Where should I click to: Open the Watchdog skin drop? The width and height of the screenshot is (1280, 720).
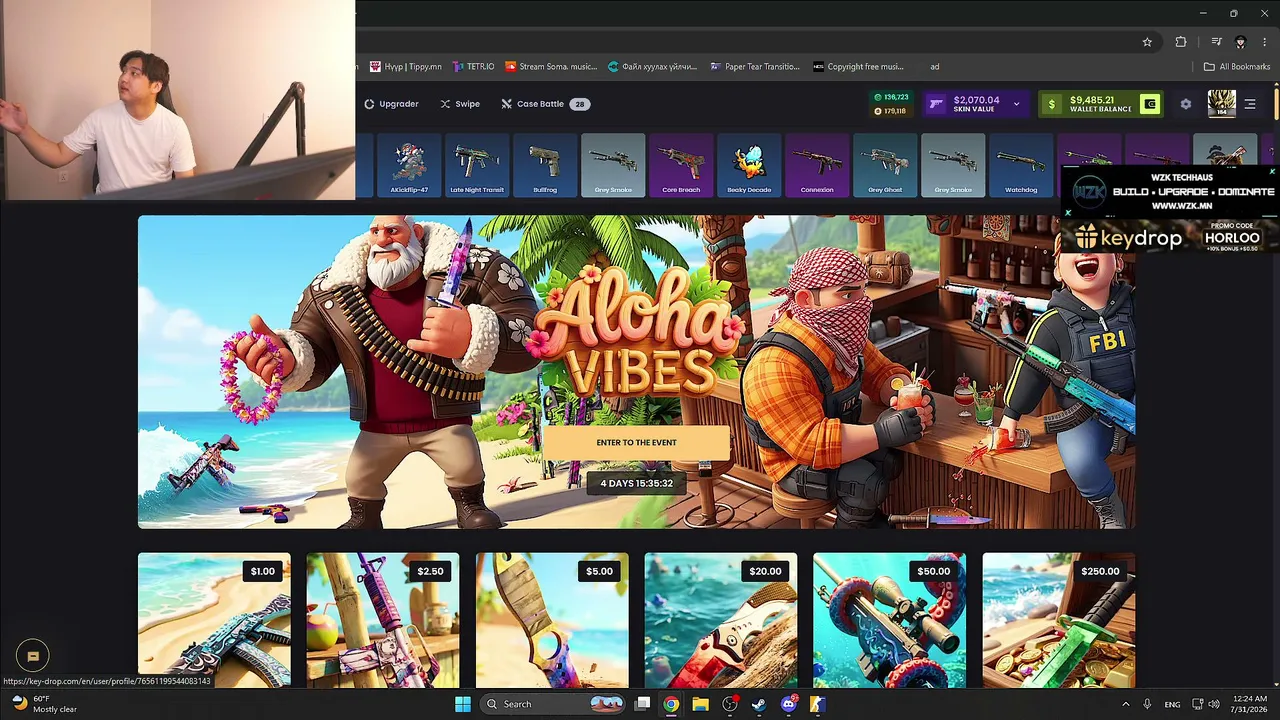tap(1021, 165)
